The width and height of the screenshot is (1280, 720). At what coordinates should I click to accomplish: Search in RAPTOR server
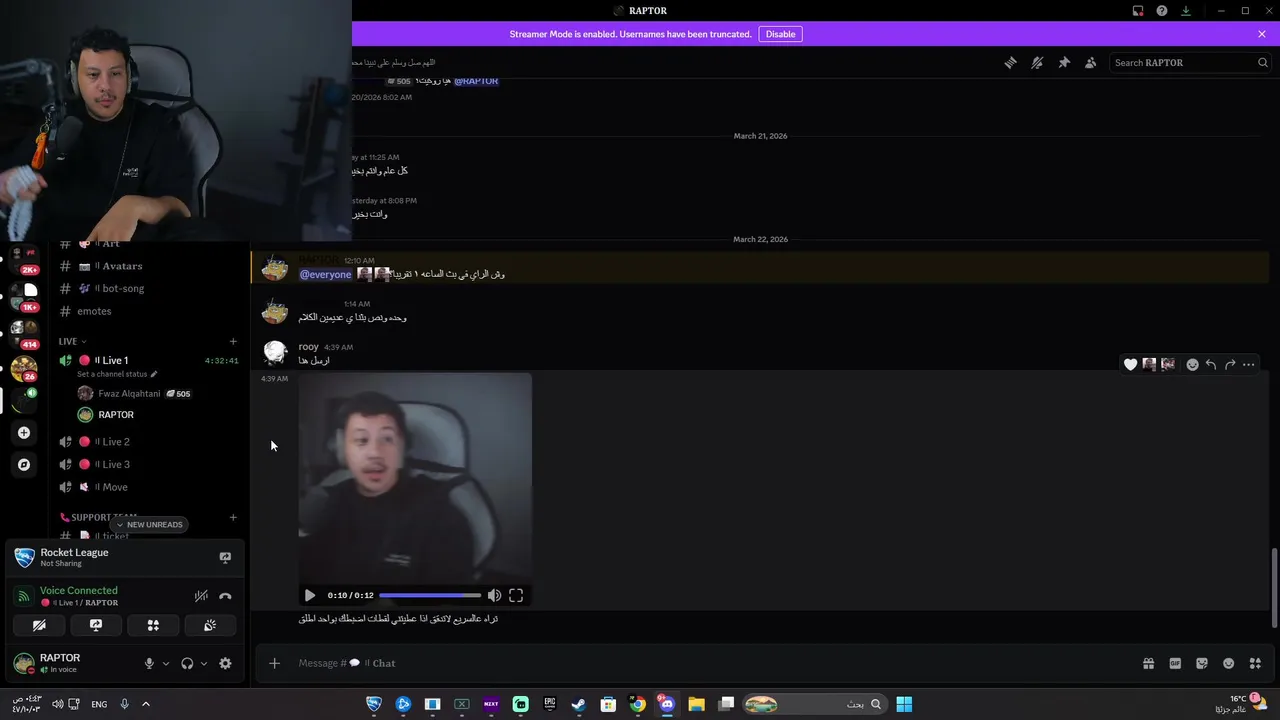click(1190, 62)
